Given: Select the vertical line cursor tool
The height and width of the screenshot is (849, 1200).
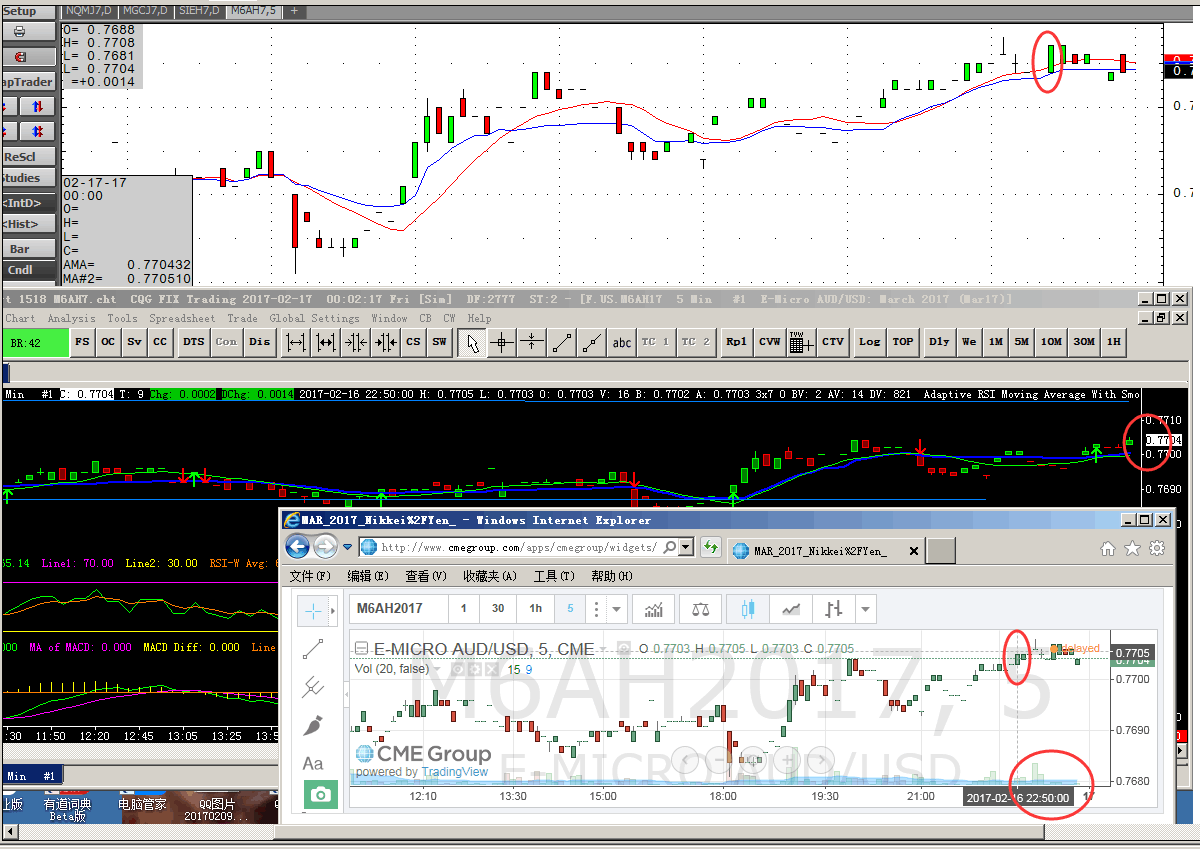Looking at the screenshot, I should (532, 342).
